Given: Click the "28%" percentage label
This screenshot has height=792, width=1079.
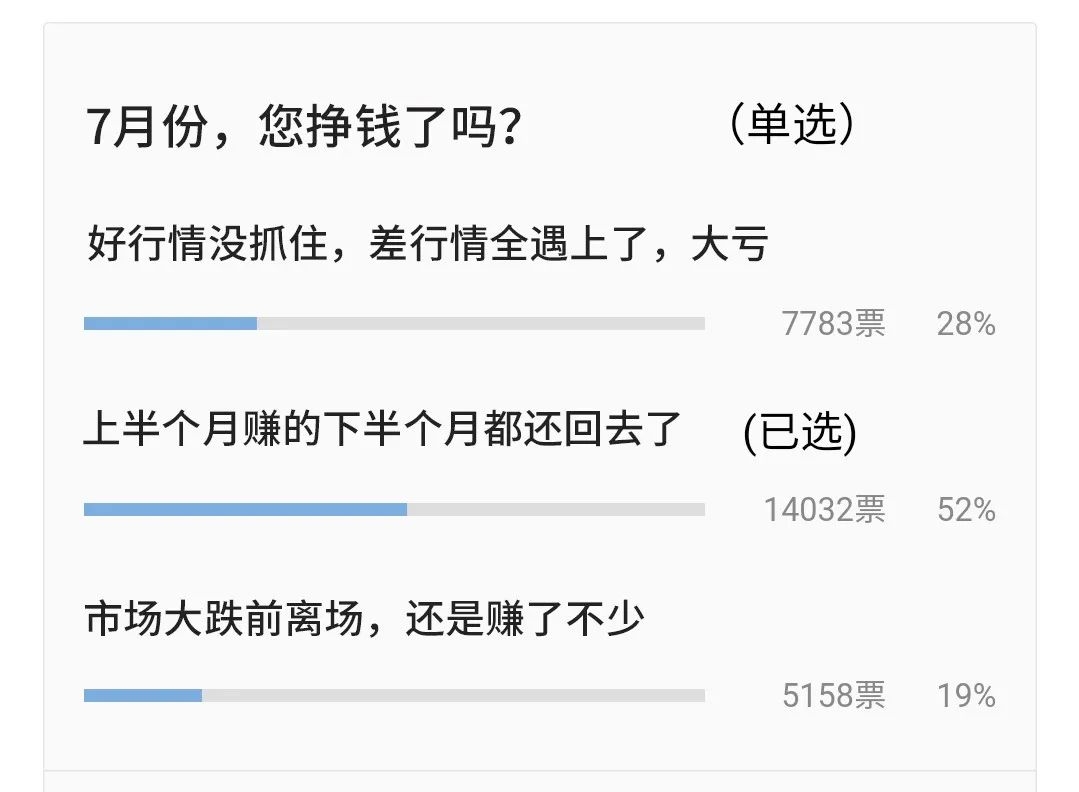Looking at the screenshot, I should pyautogui.click(x=965, y=324).
